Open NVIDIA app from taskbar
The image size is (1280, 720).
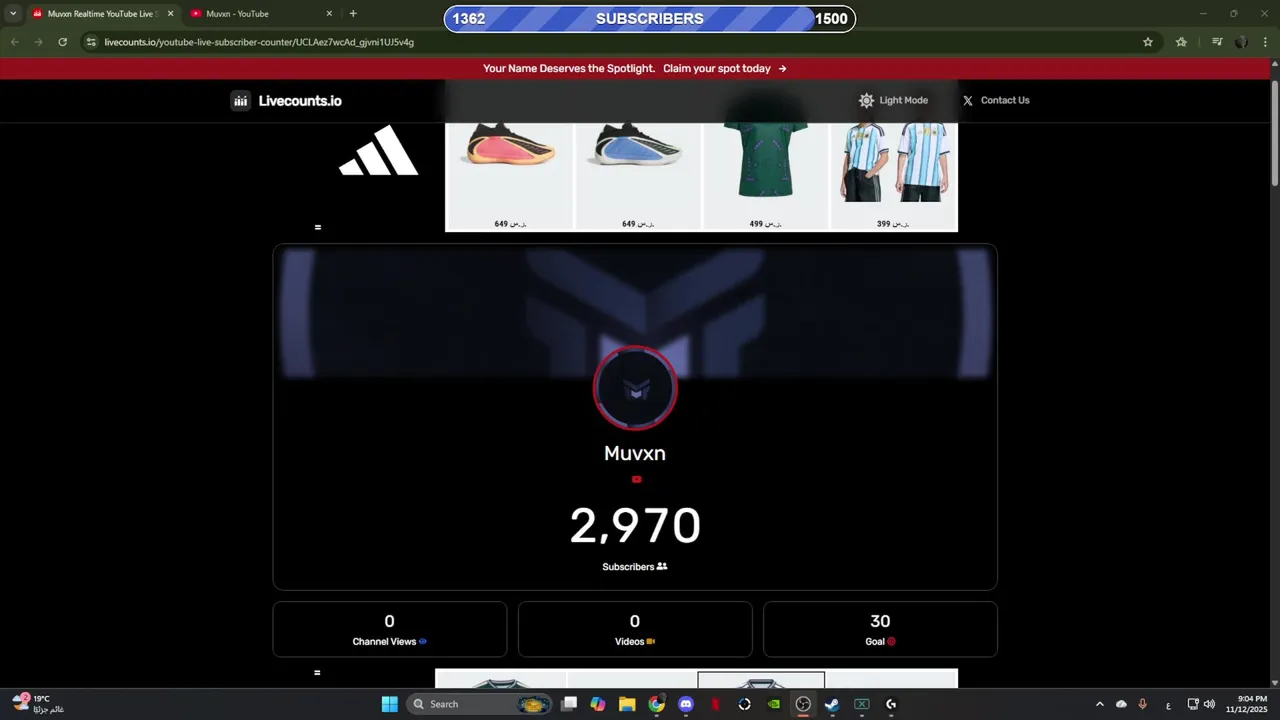pyautogui.click(x=773, y=704)
